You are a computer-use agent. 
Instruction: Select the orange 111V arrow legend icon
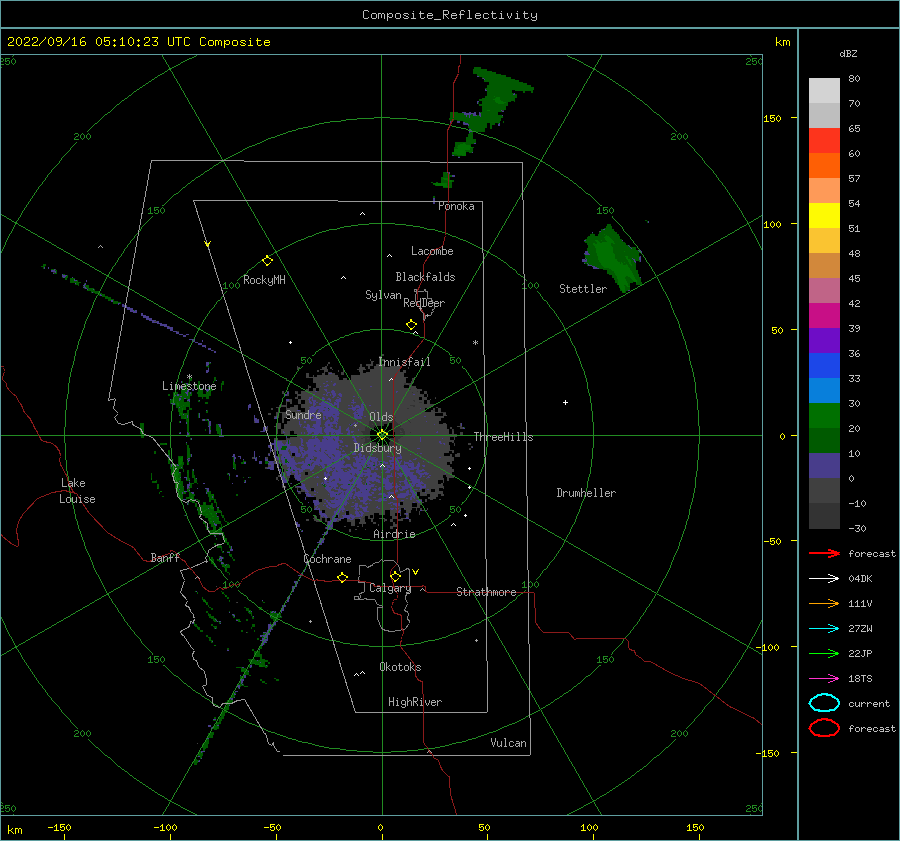(824, 603)
